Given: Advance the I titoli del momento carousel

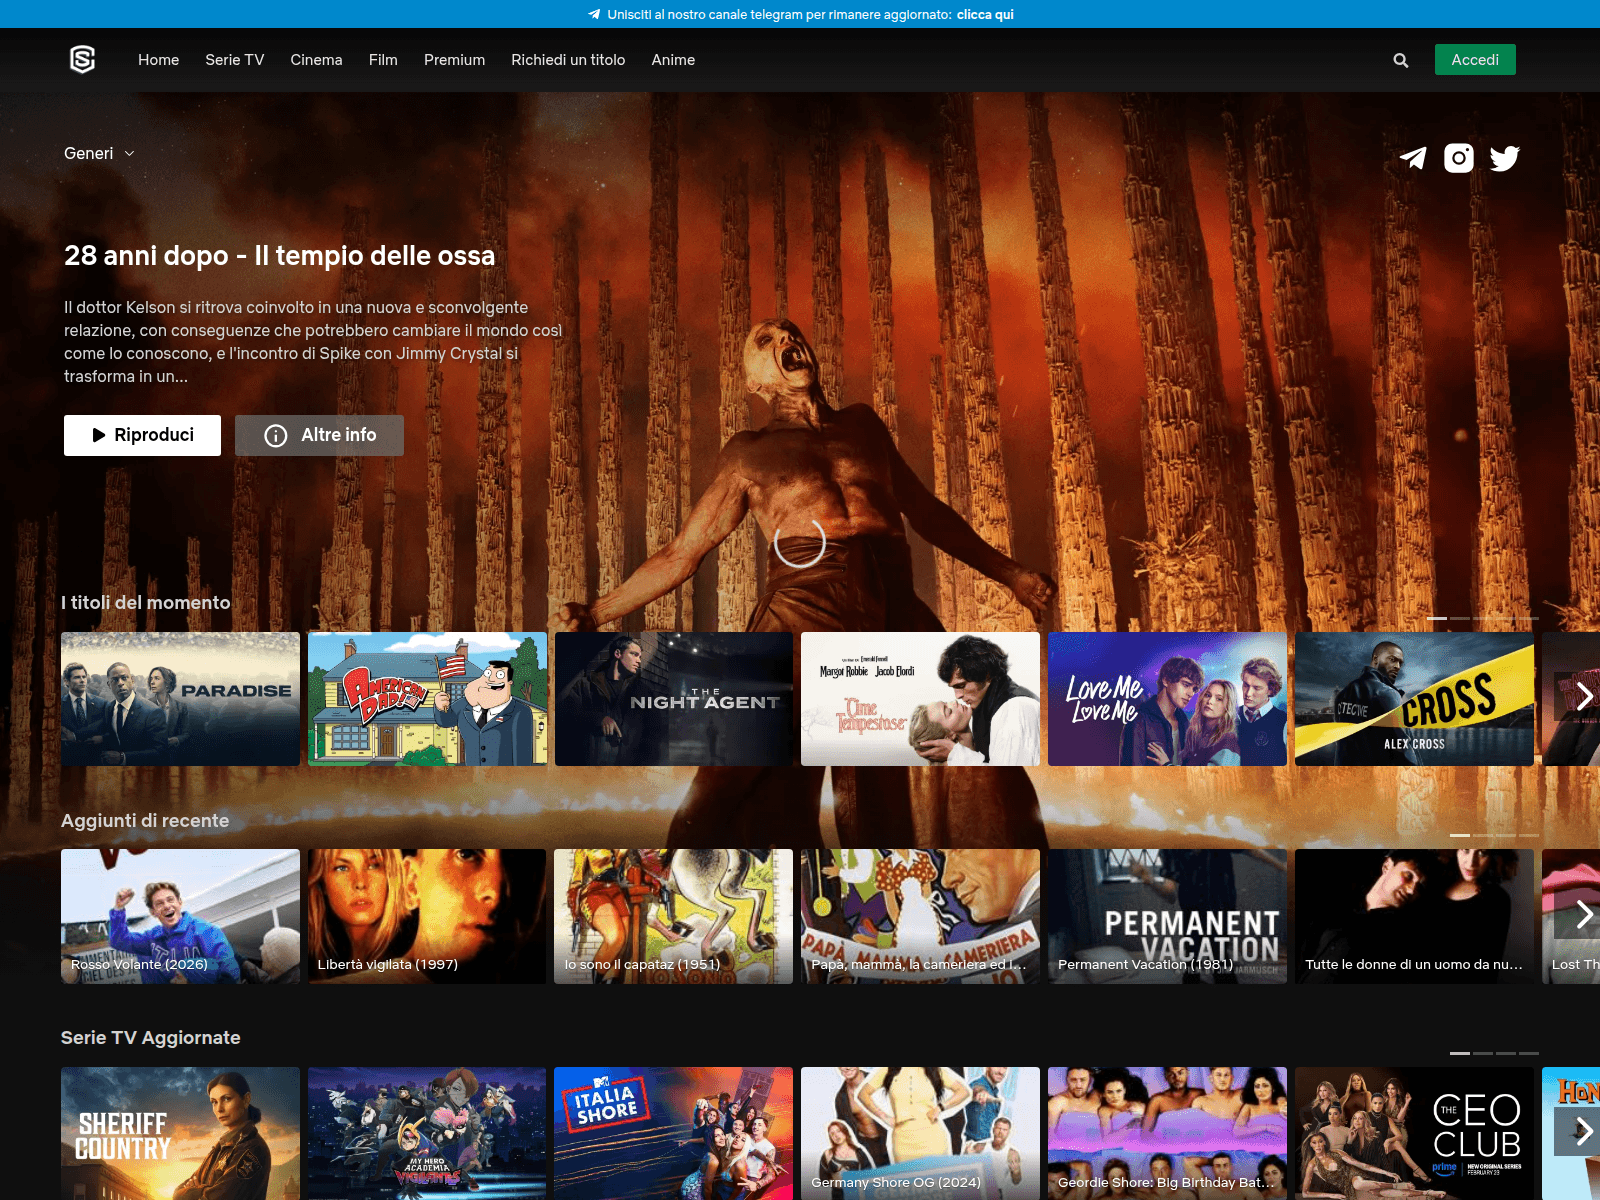Looking at the screenshot, I should (x=1584, y=697).
